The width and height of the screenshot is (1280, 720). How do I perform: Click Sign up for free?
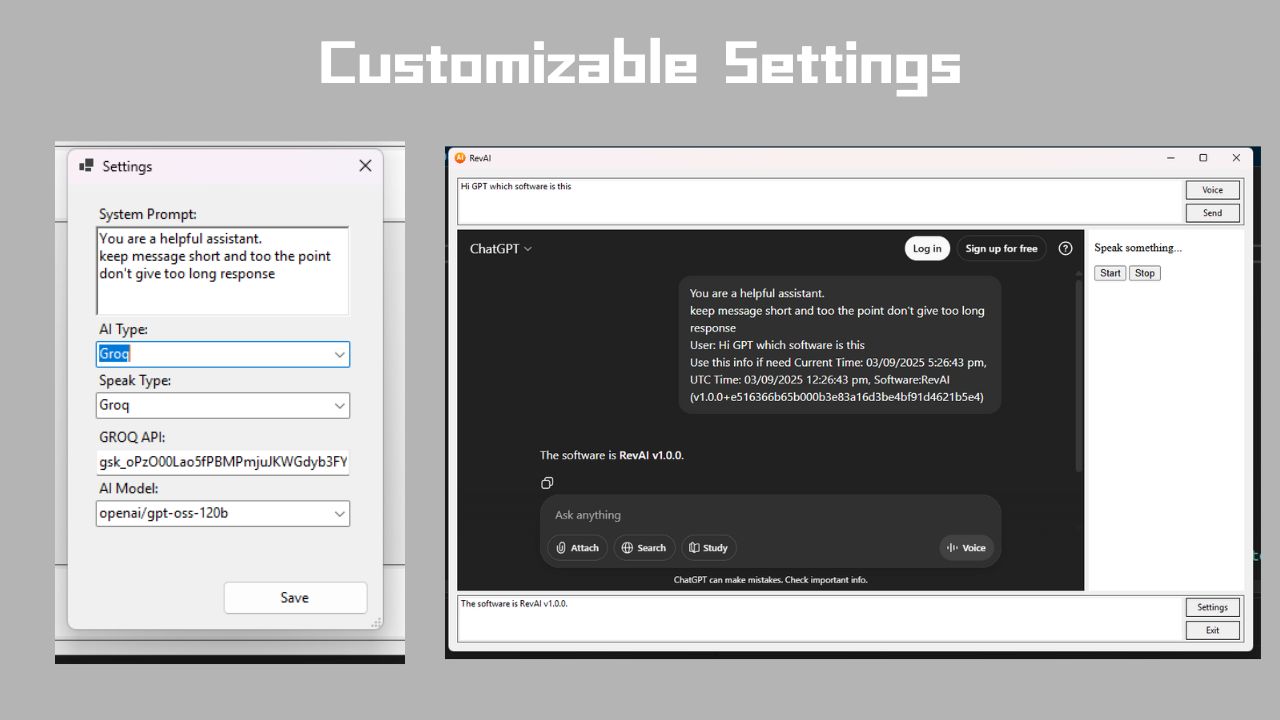(x=1001, y=249)
